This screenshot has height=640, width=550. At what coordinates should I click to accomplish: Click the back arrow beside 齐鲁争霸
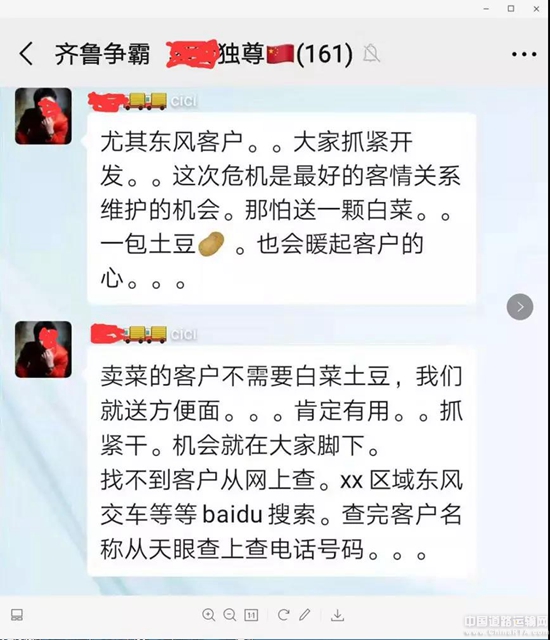26,53
